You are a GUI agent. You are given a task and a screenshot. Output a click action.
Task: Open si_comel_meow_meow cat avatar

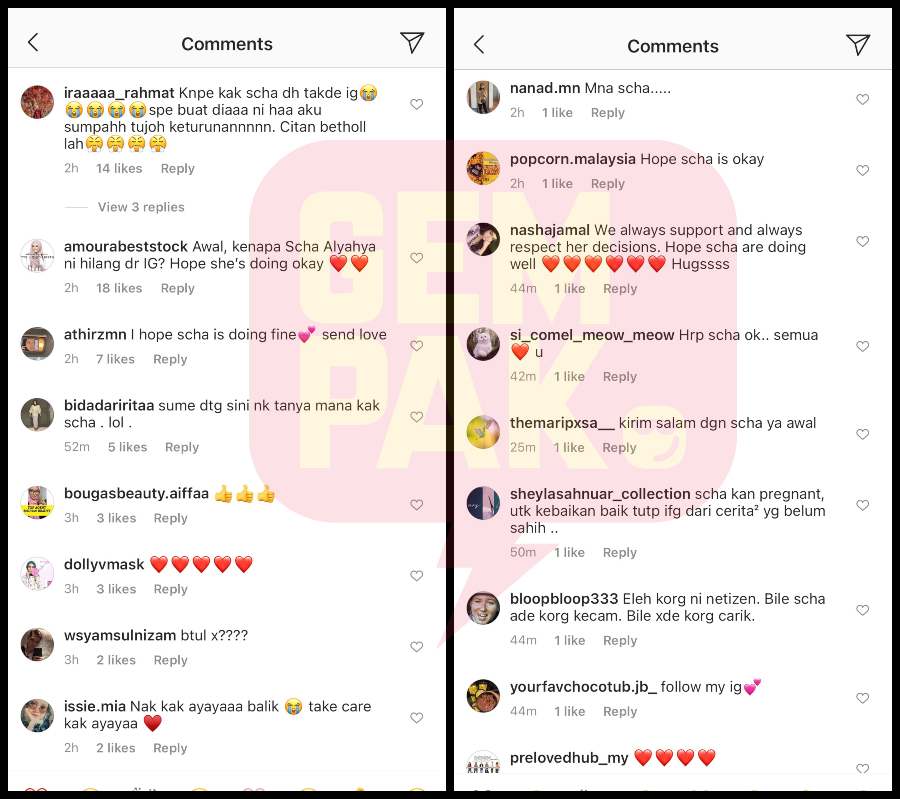click(483, 344)
